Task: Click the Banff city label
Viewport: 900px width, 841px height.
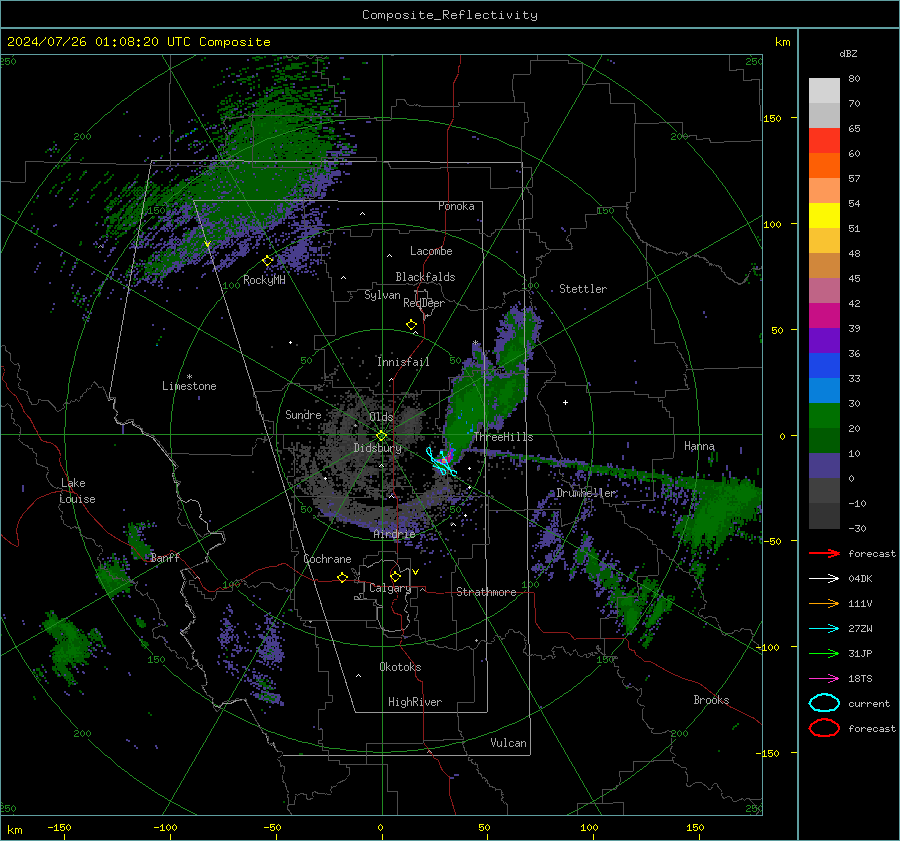Action: click(165, 557)
